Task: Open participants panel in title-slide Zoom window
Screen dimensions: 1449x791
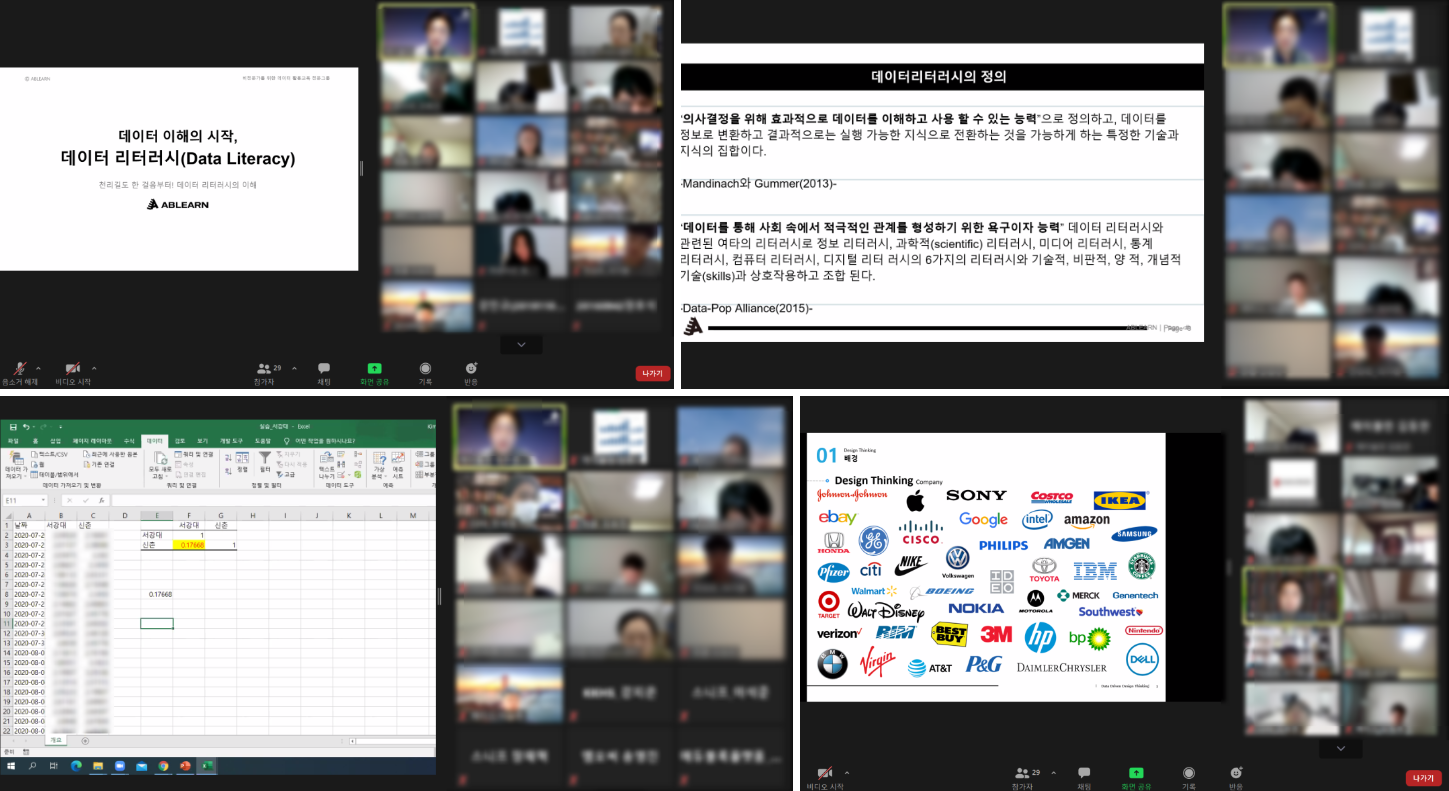Action: [265, 373]
